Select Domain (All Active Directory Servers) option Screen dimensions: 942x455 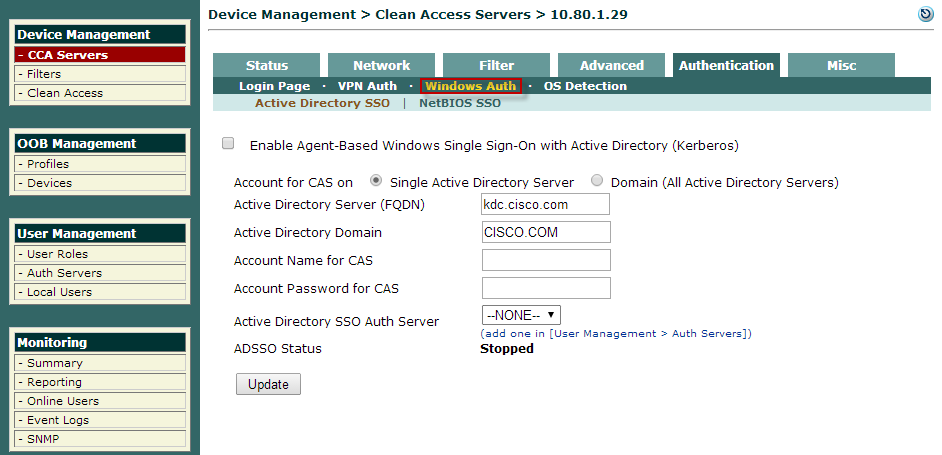pyautogui.click(x=597, y=180)
